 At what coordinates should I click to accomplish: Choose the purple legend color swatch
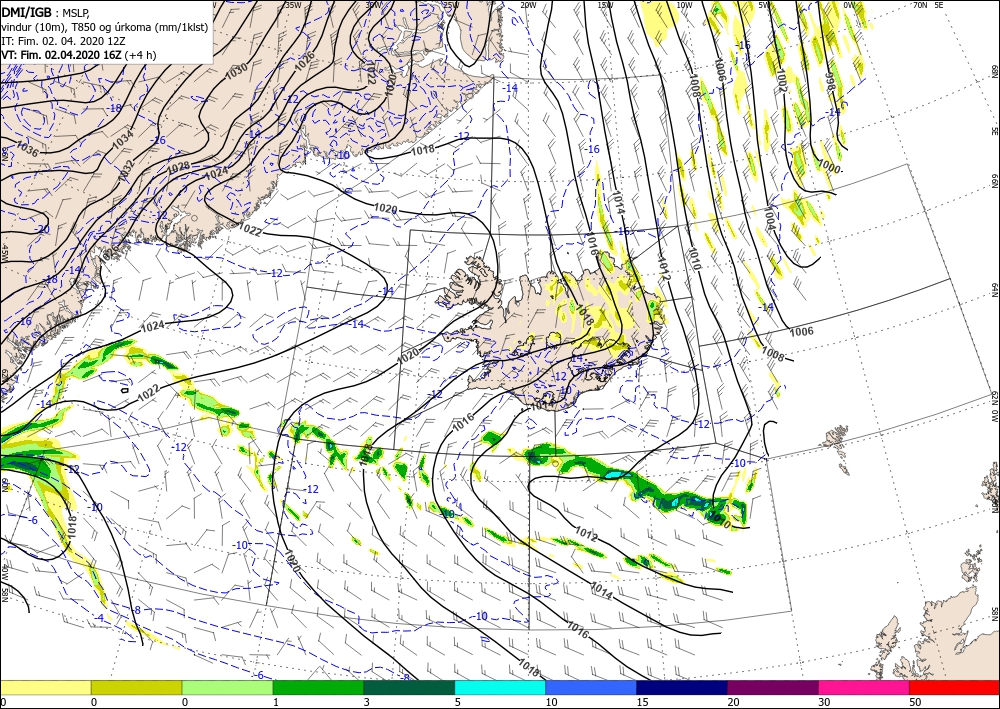pos(773,687)
